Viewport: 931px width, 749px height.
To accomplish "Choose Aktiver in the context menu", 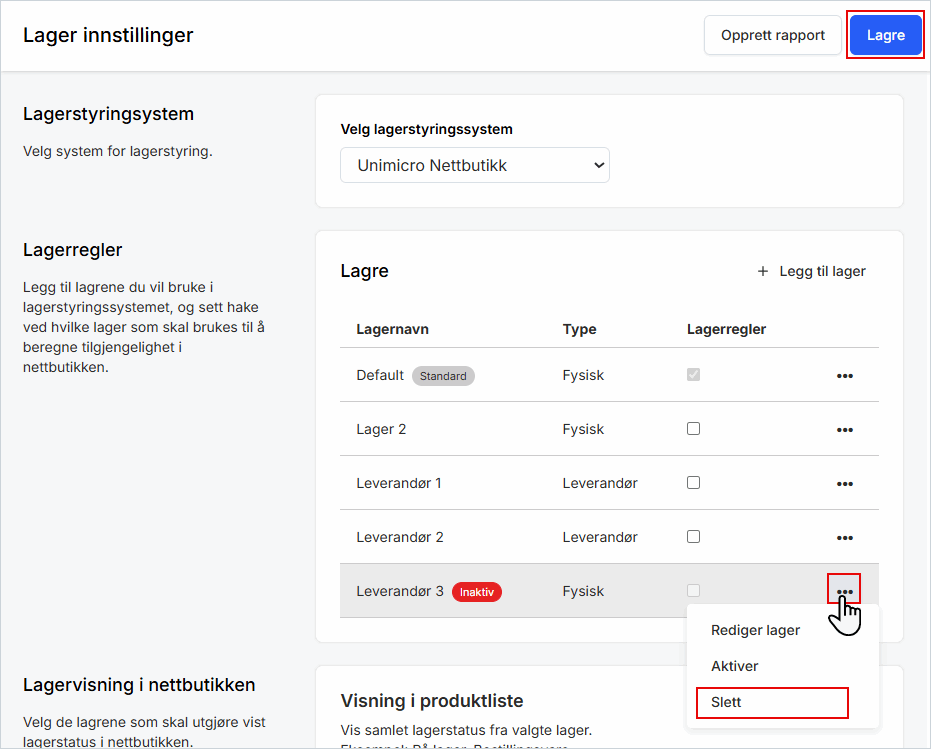I will [735, 666].
